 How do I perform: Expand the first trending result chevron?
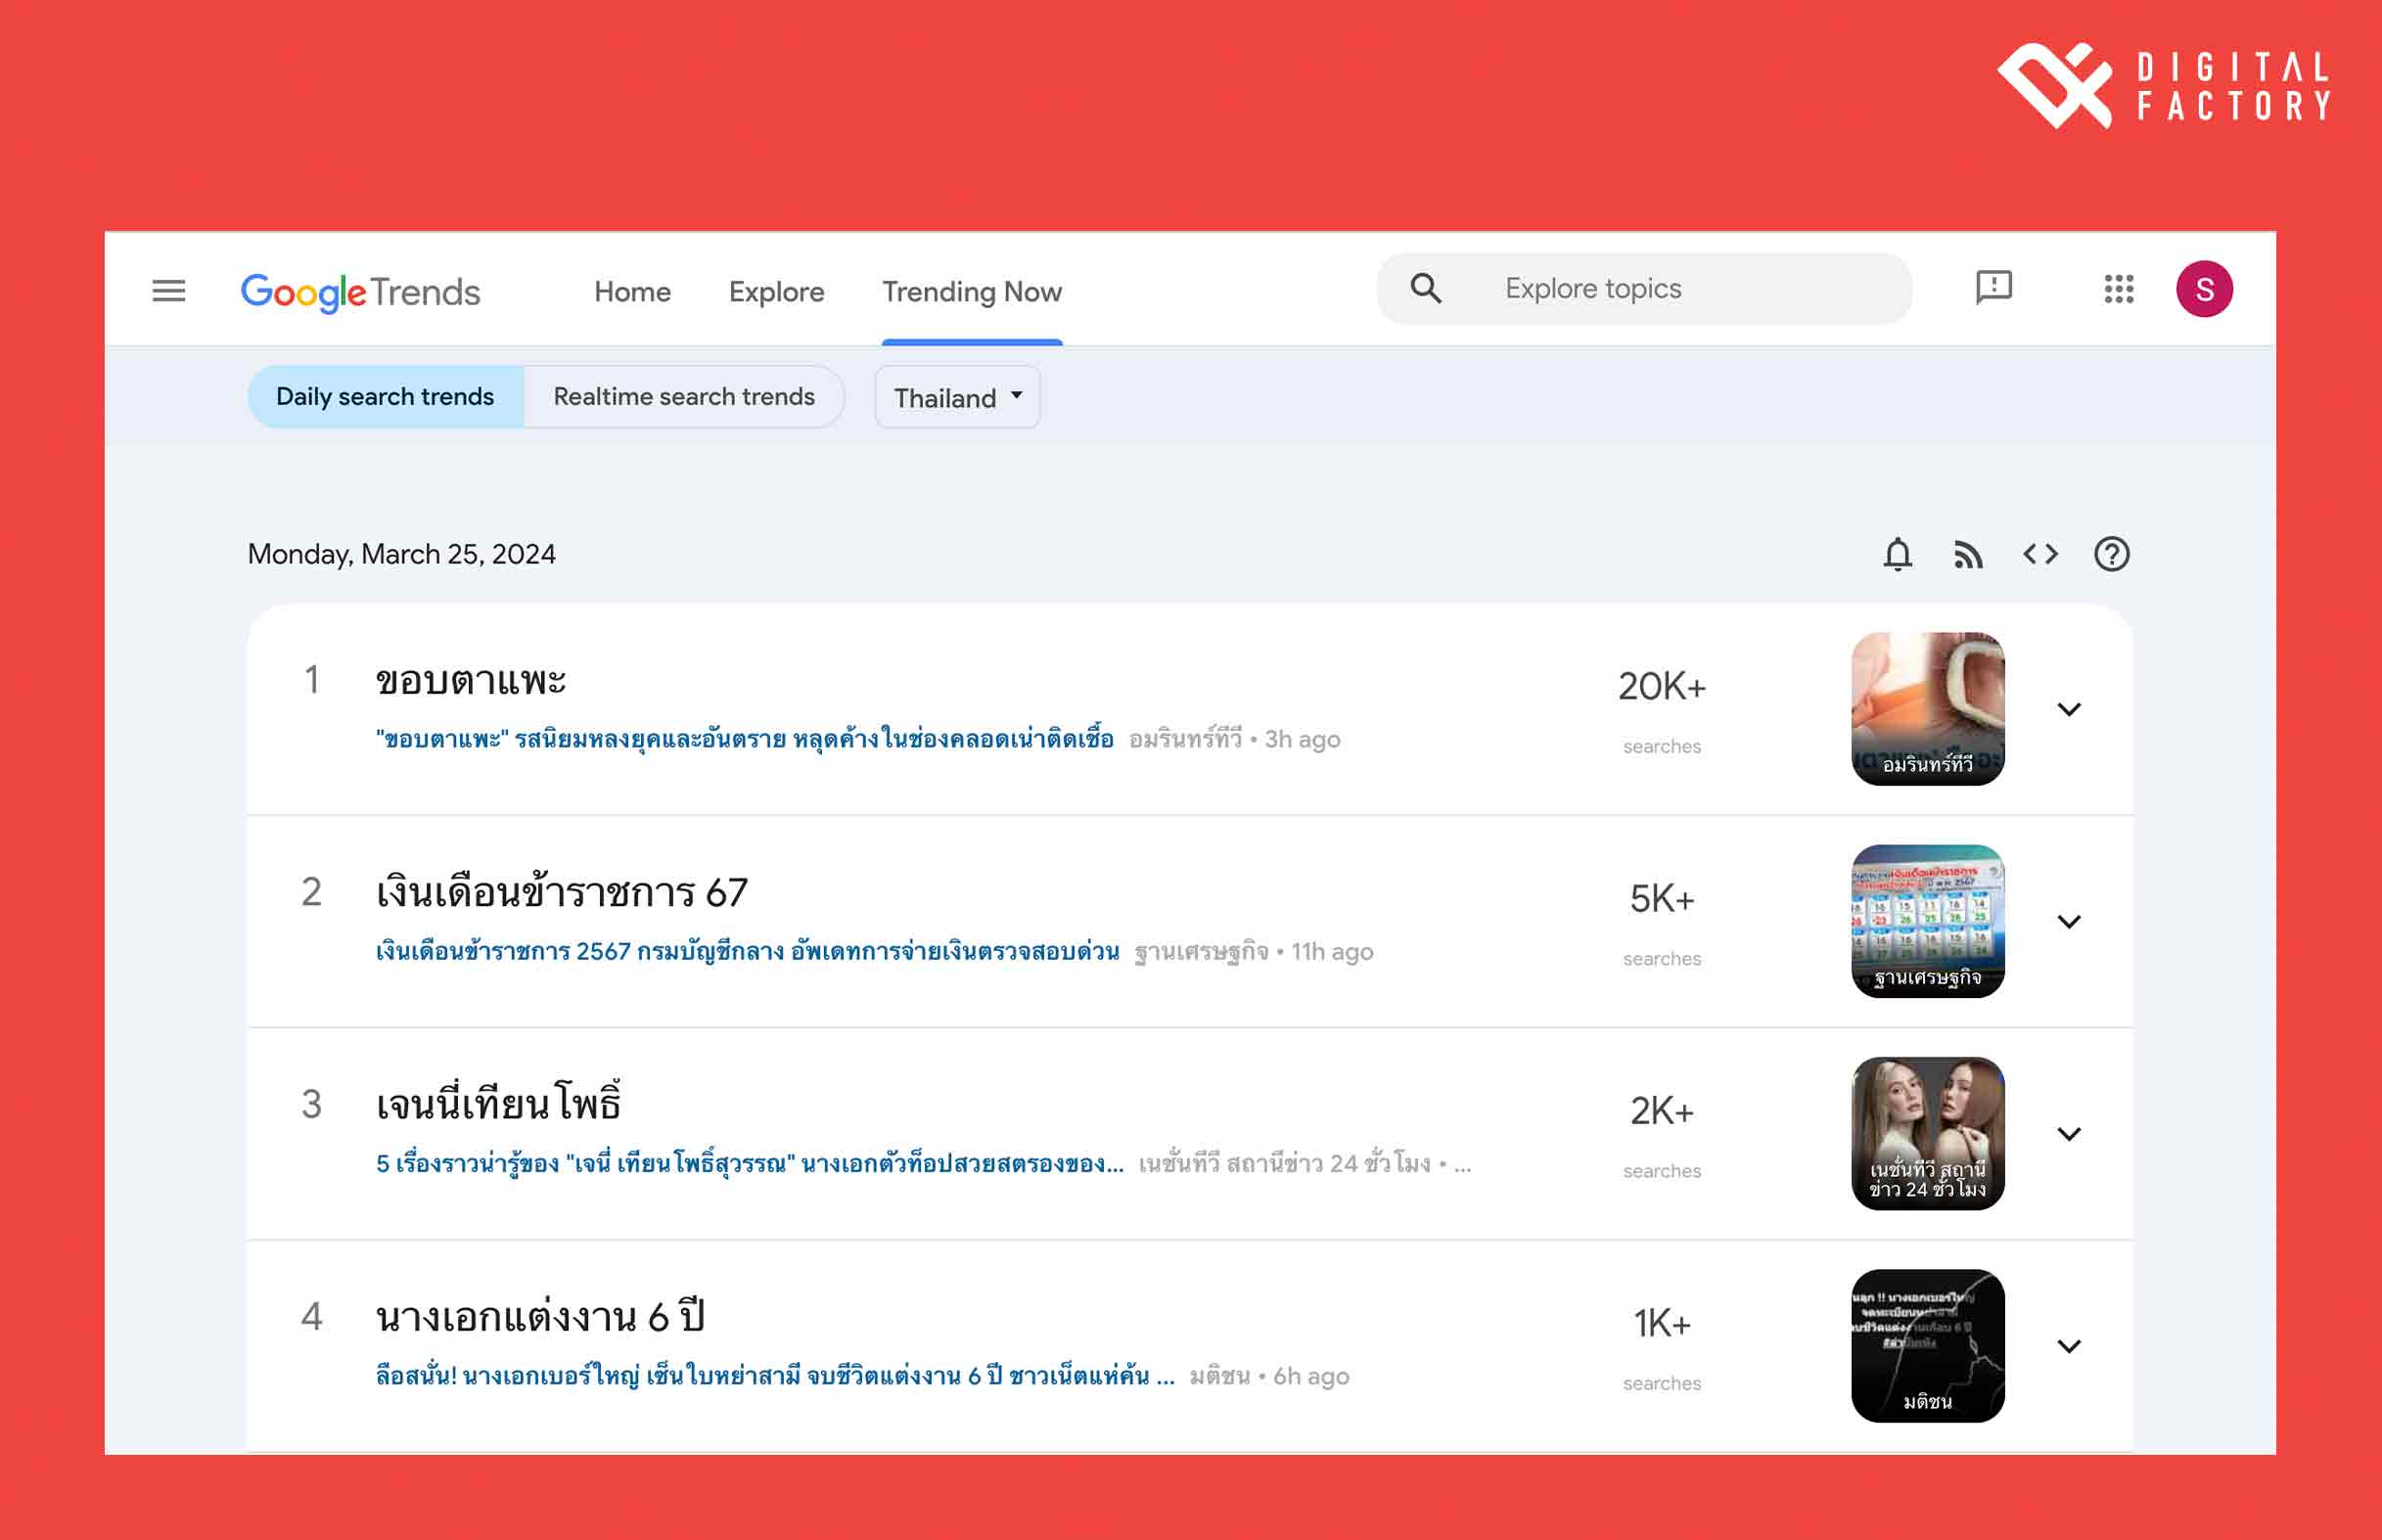pyautogui.click(x=2069, y=709)
